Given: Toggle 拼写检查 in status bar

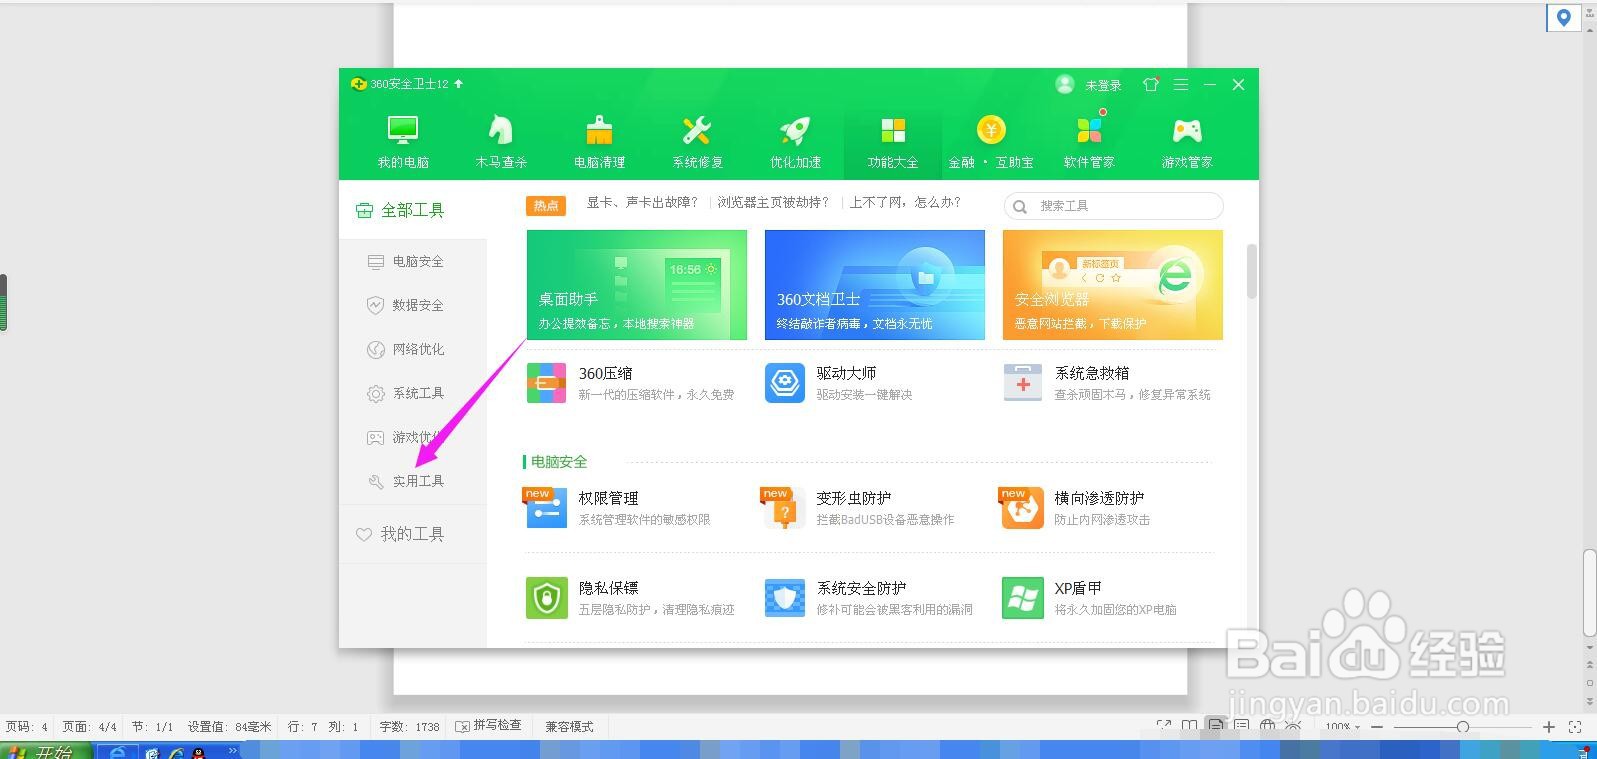Looking at the screenshot, I should (488, 726).
